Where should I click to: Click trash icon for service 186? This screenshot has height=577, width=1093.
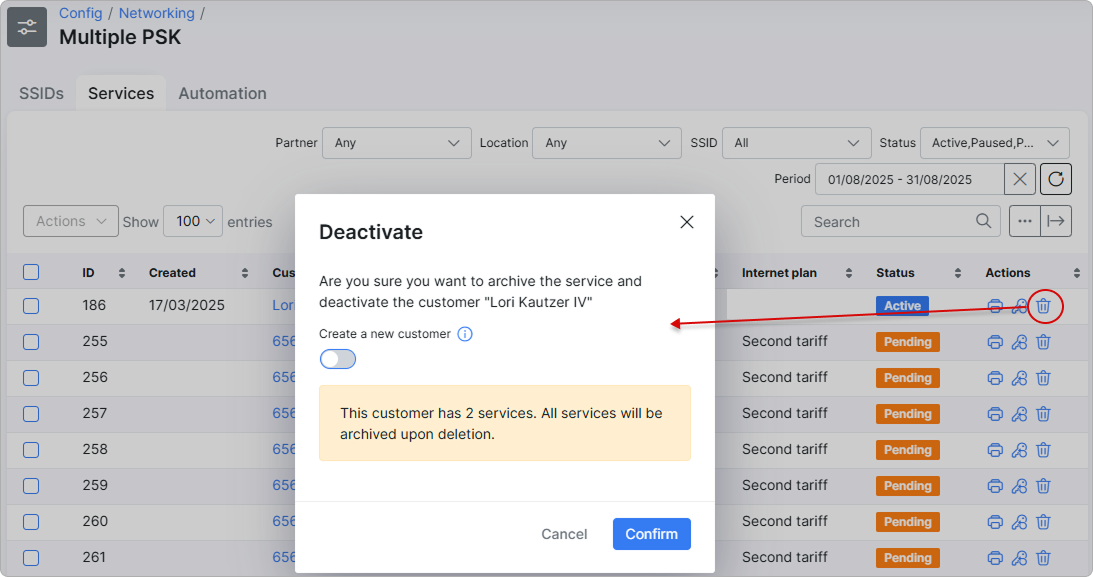(1043, 306)
